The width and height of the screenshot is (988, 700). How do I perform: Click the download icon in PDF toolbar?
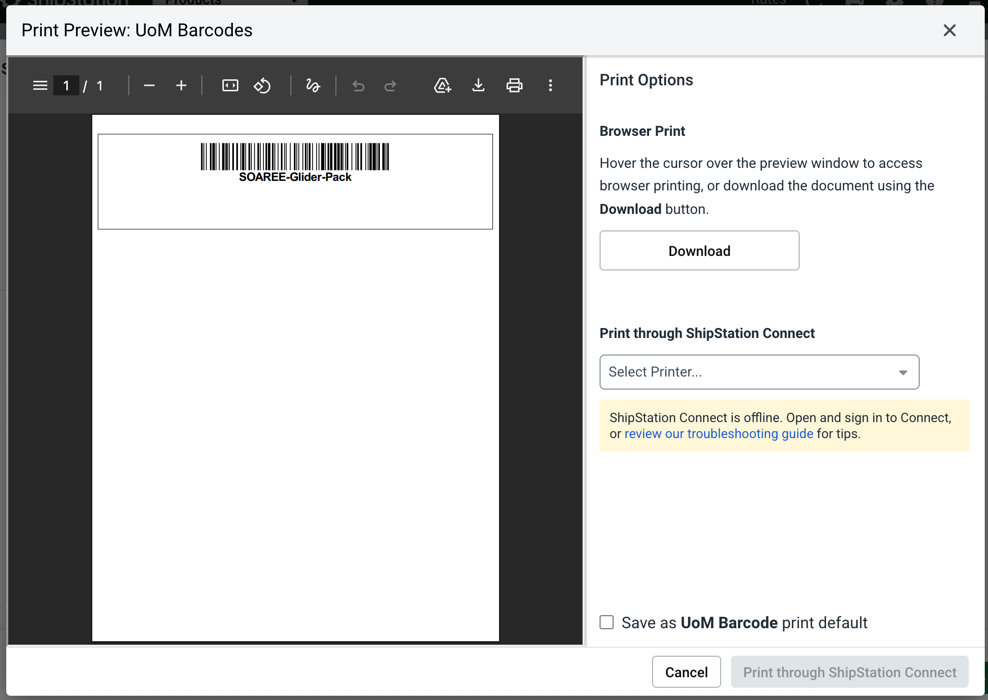tap(478, 86)
